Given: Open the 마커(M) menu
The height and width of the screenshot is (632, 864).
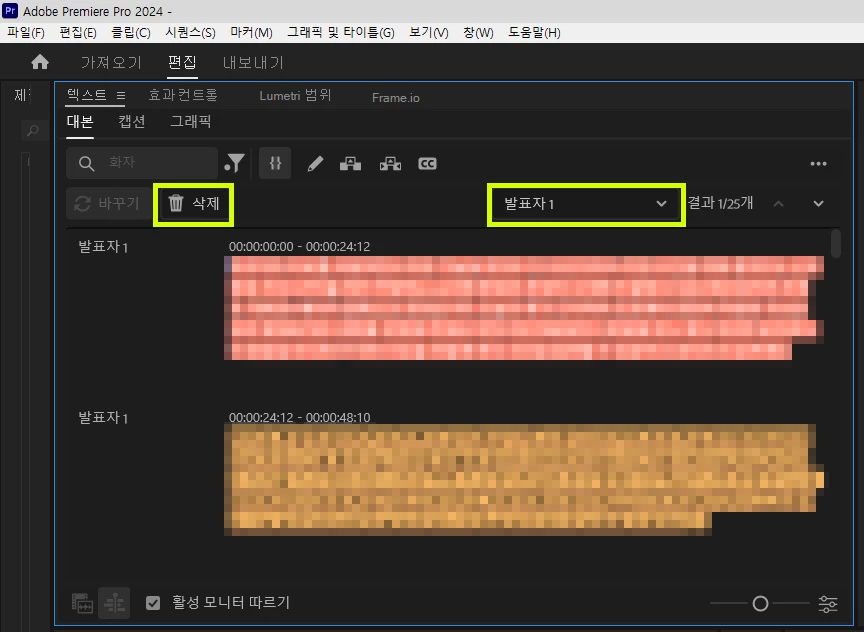Looking at the screenshot, I should [251, 33].
